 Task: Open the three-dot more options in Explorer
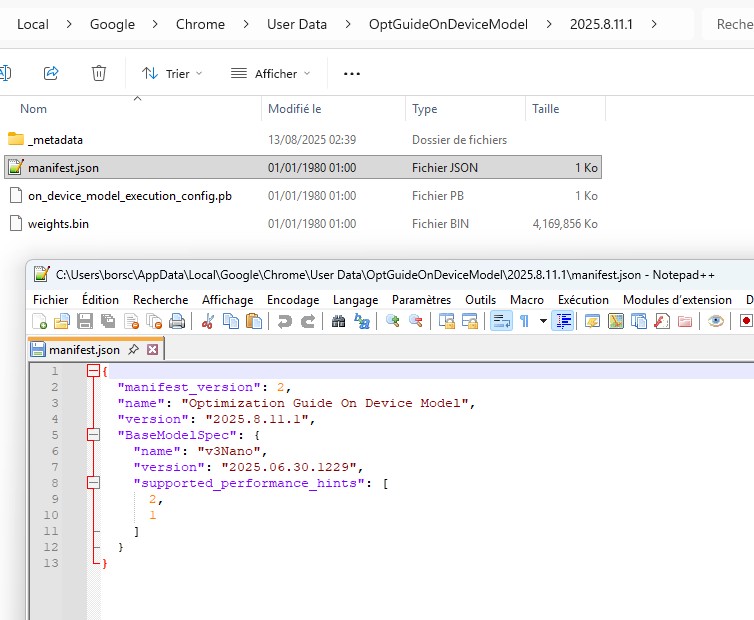pyautogui.click(x=352, y=74)
